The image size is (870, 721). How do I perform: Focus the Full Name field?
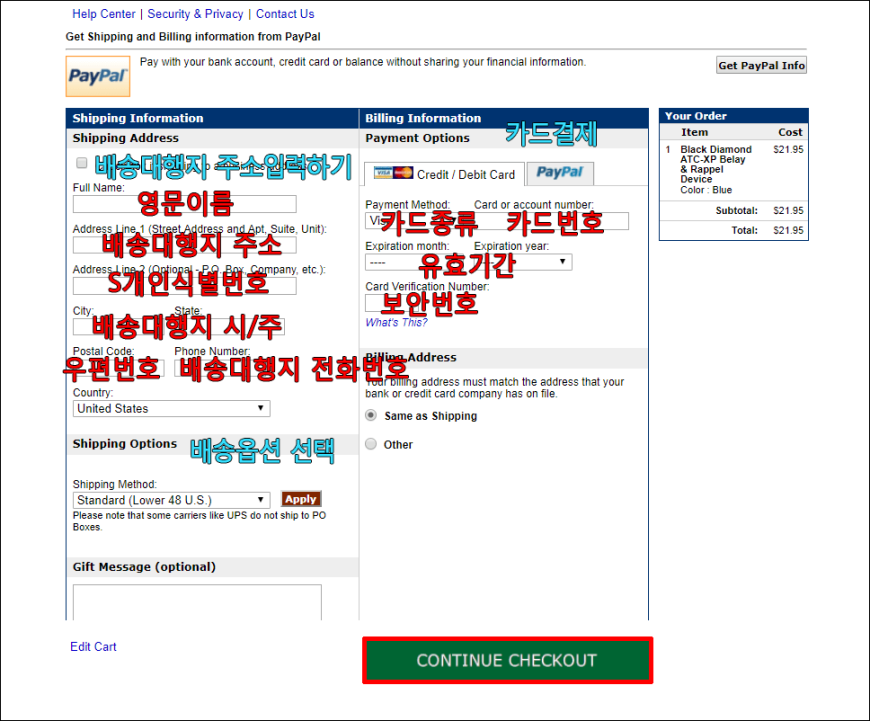pyautogui.click(x=185, y=204)
